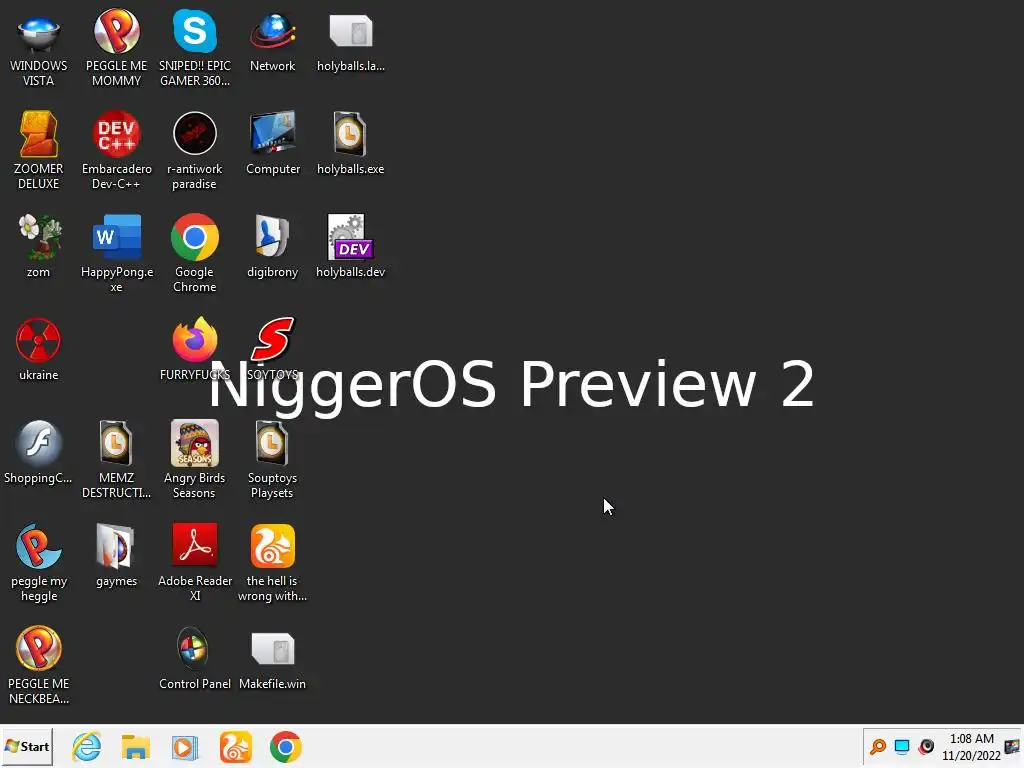Click the magnifier icon in the system tray
The image size is (1024, 768).
tap(878, 746)
